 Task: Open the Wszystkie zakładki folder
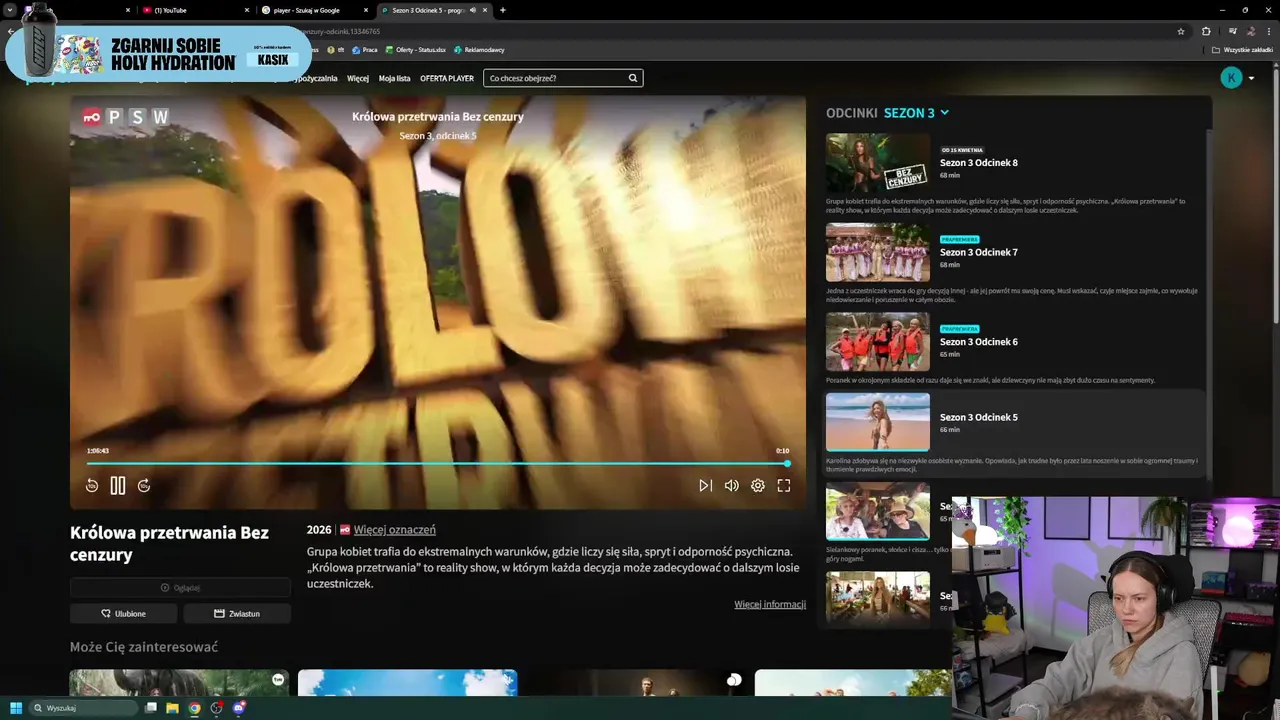(x=1244, y=49)
